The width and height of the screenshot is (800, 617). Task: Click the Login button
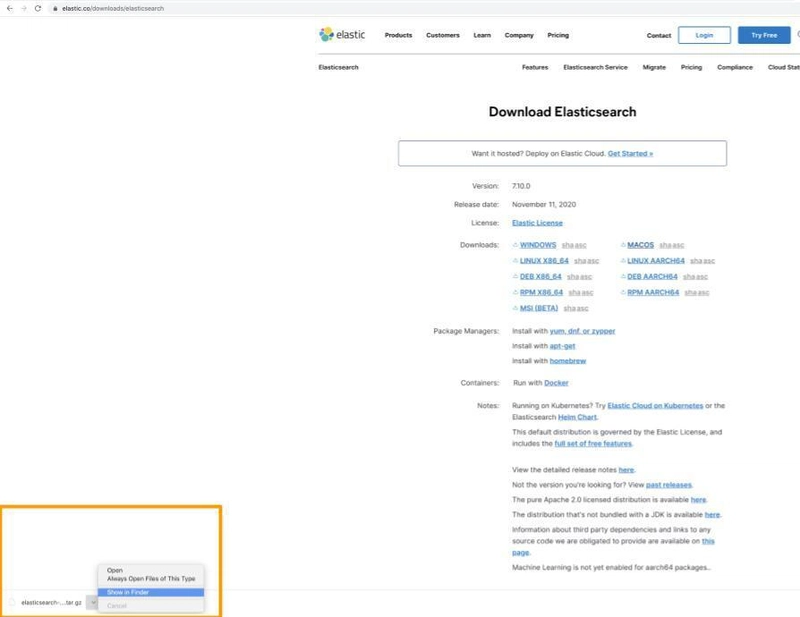coord(704,35)
